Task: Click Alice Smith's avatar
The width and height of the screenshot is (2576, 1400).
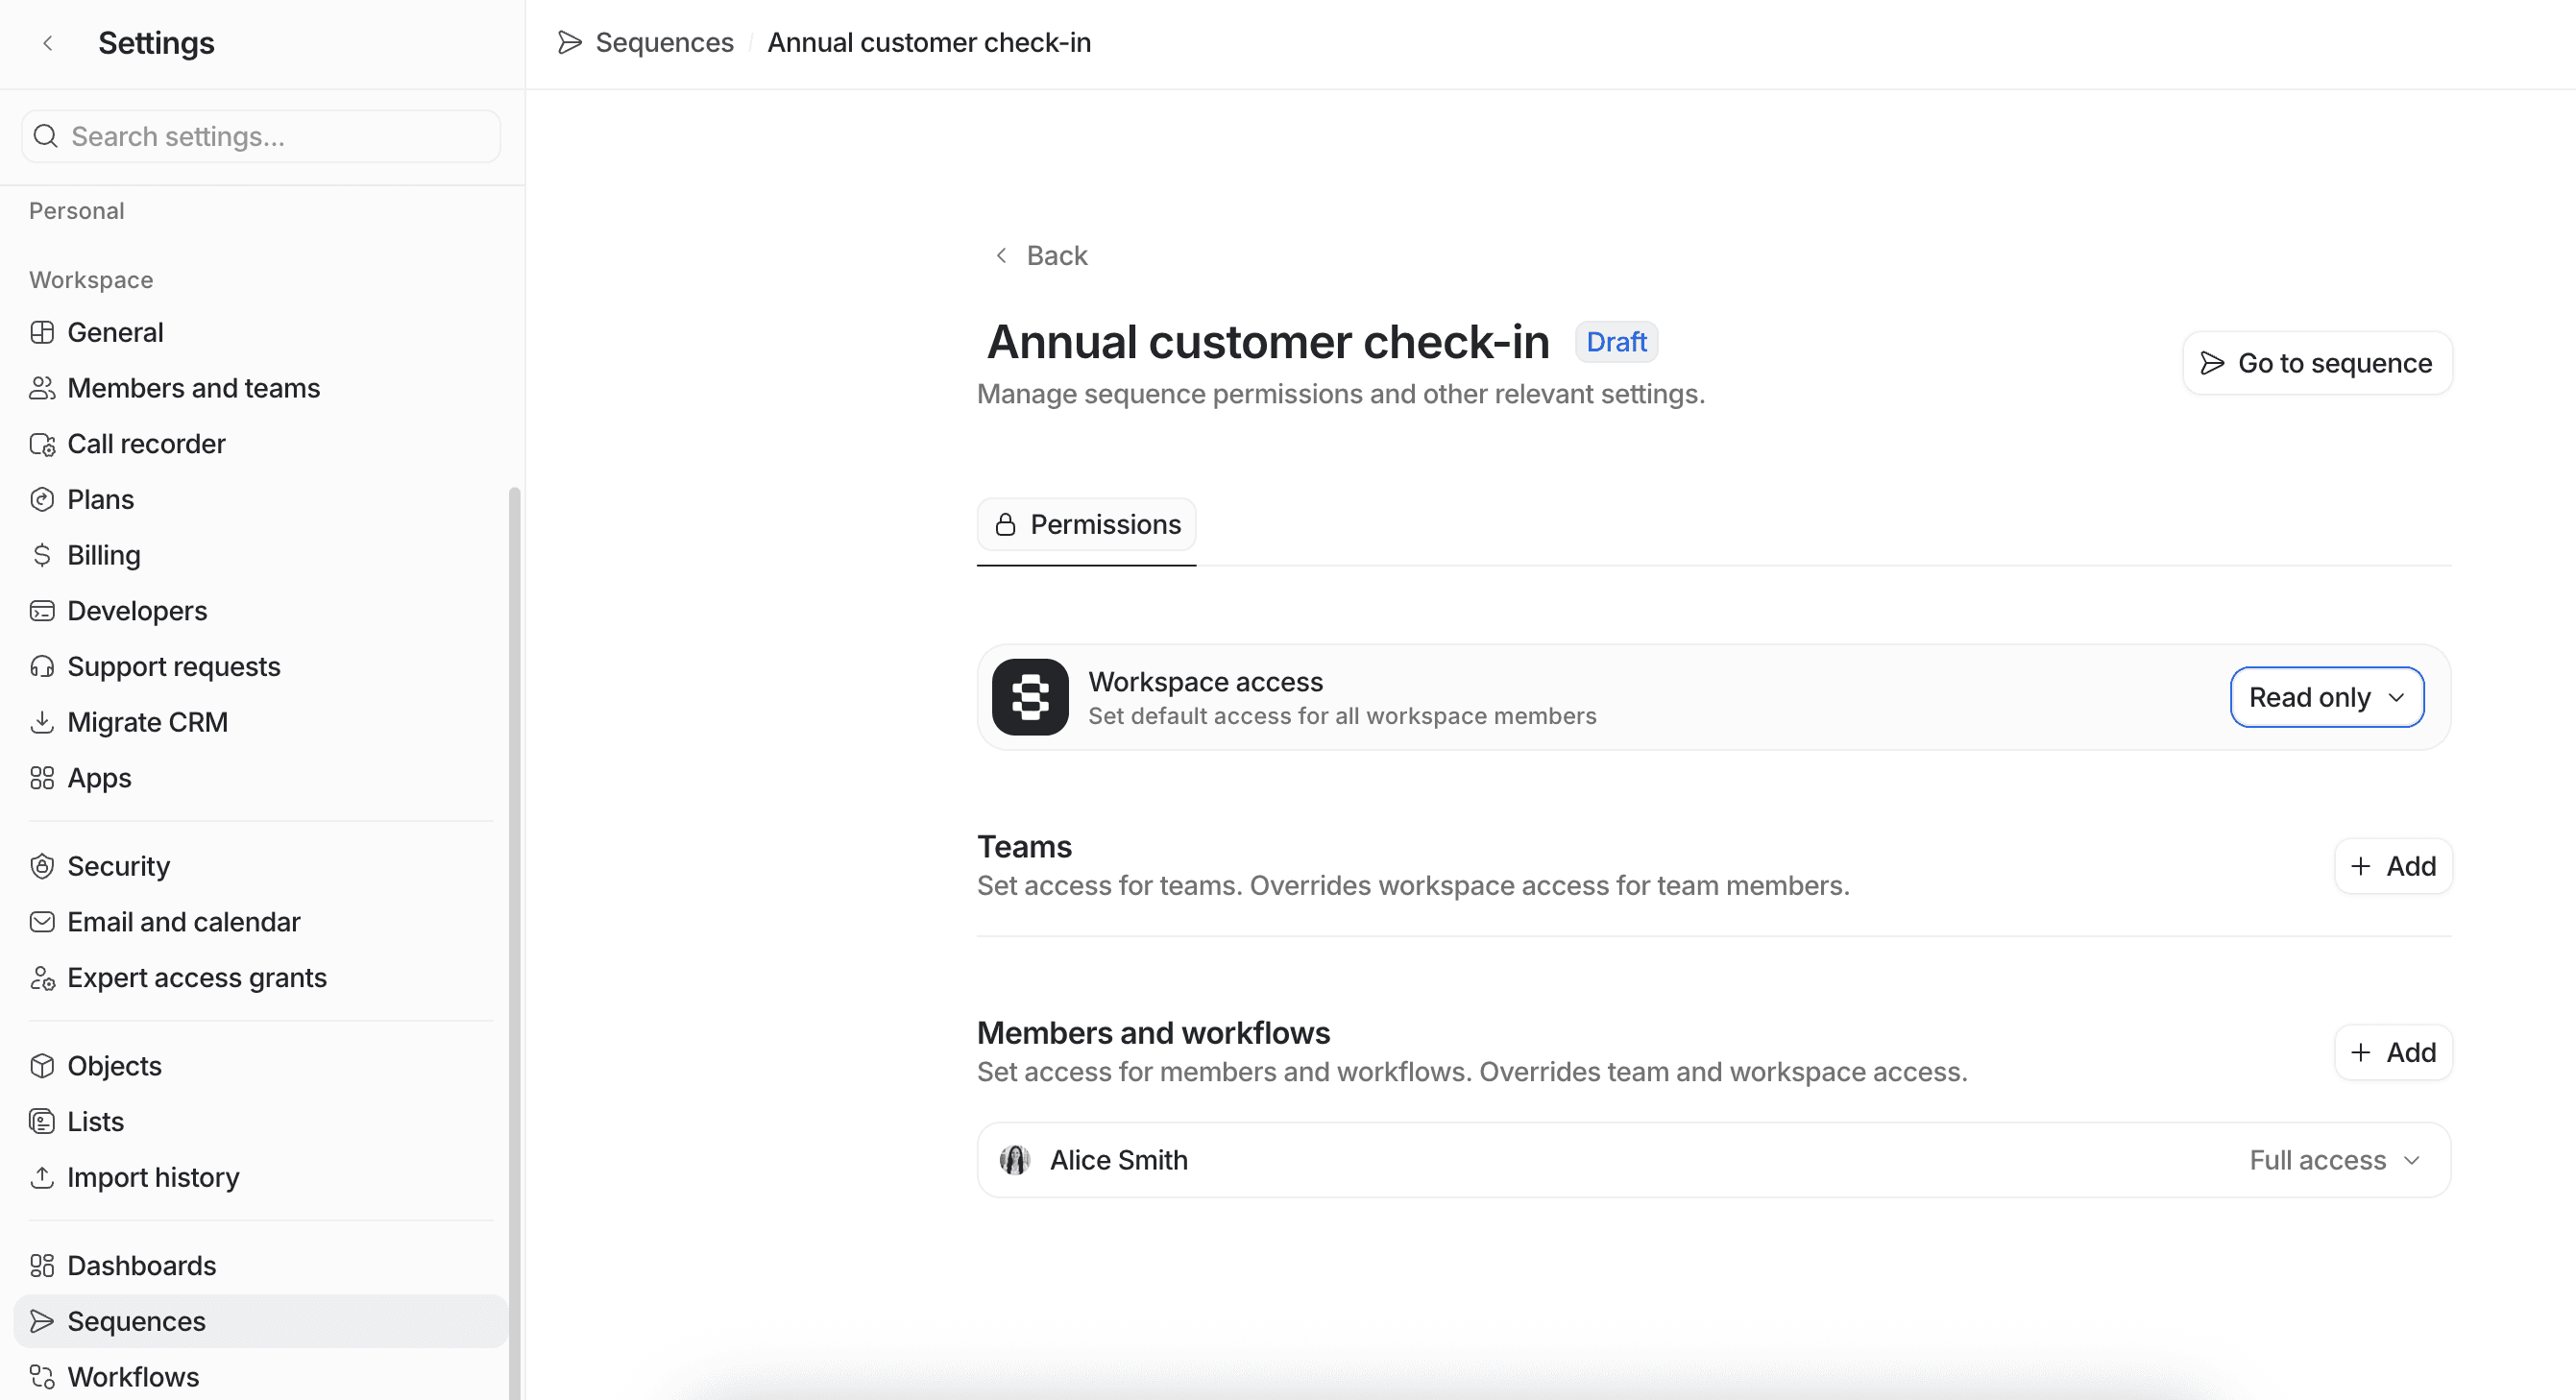Action: click(x=1014, y=1160)
